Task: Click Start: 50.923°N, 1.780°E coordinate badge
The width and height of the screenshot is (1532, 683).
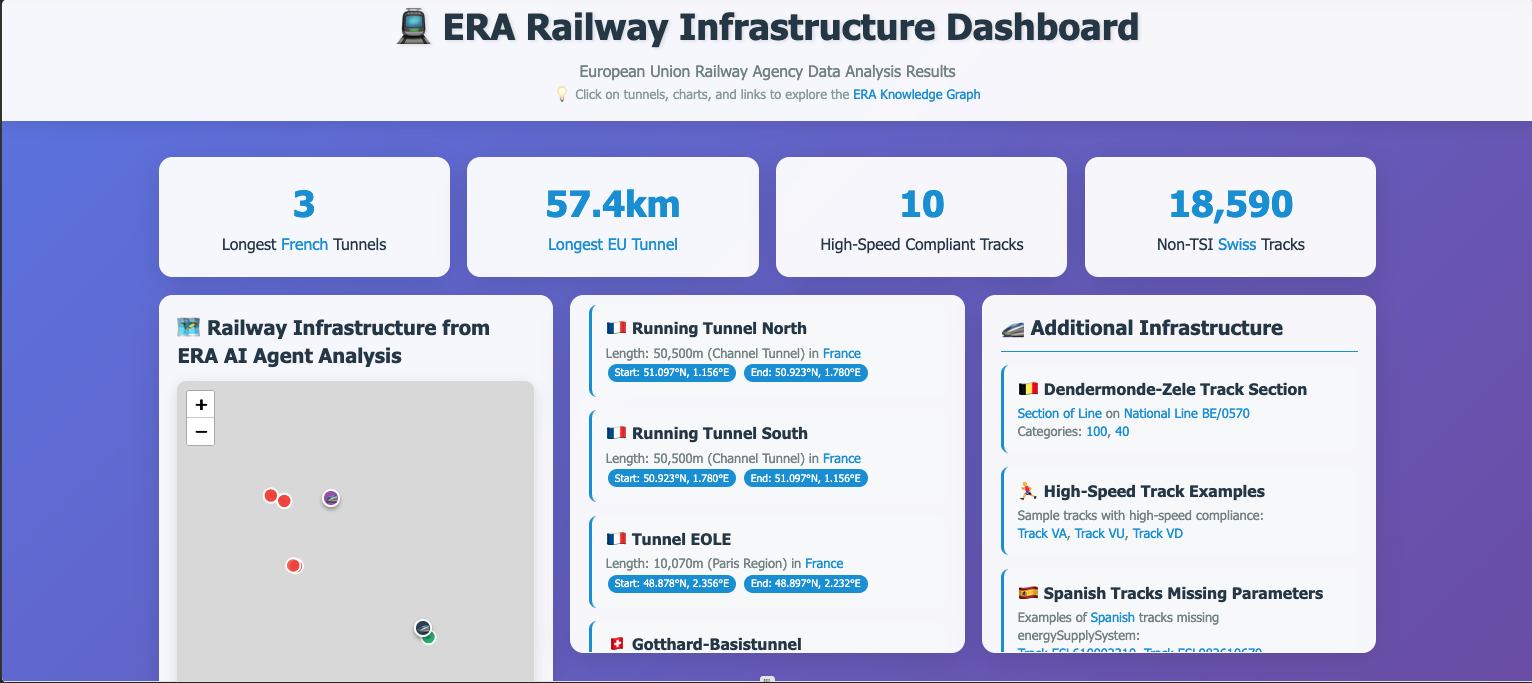Action: [672, 478]
